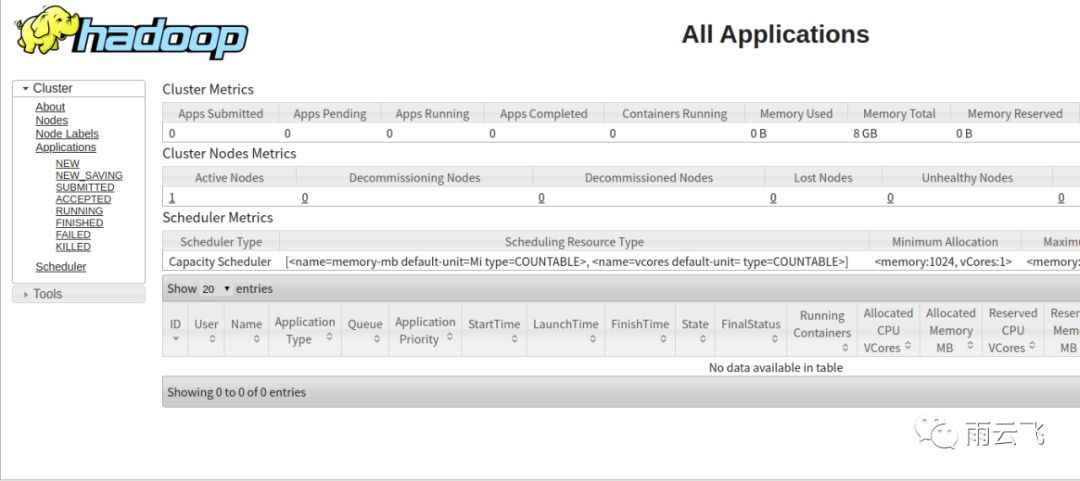Click the memory:1024, vCores:1 value
The width and height of the screenshot is (1080, 481).
(943, 262)
